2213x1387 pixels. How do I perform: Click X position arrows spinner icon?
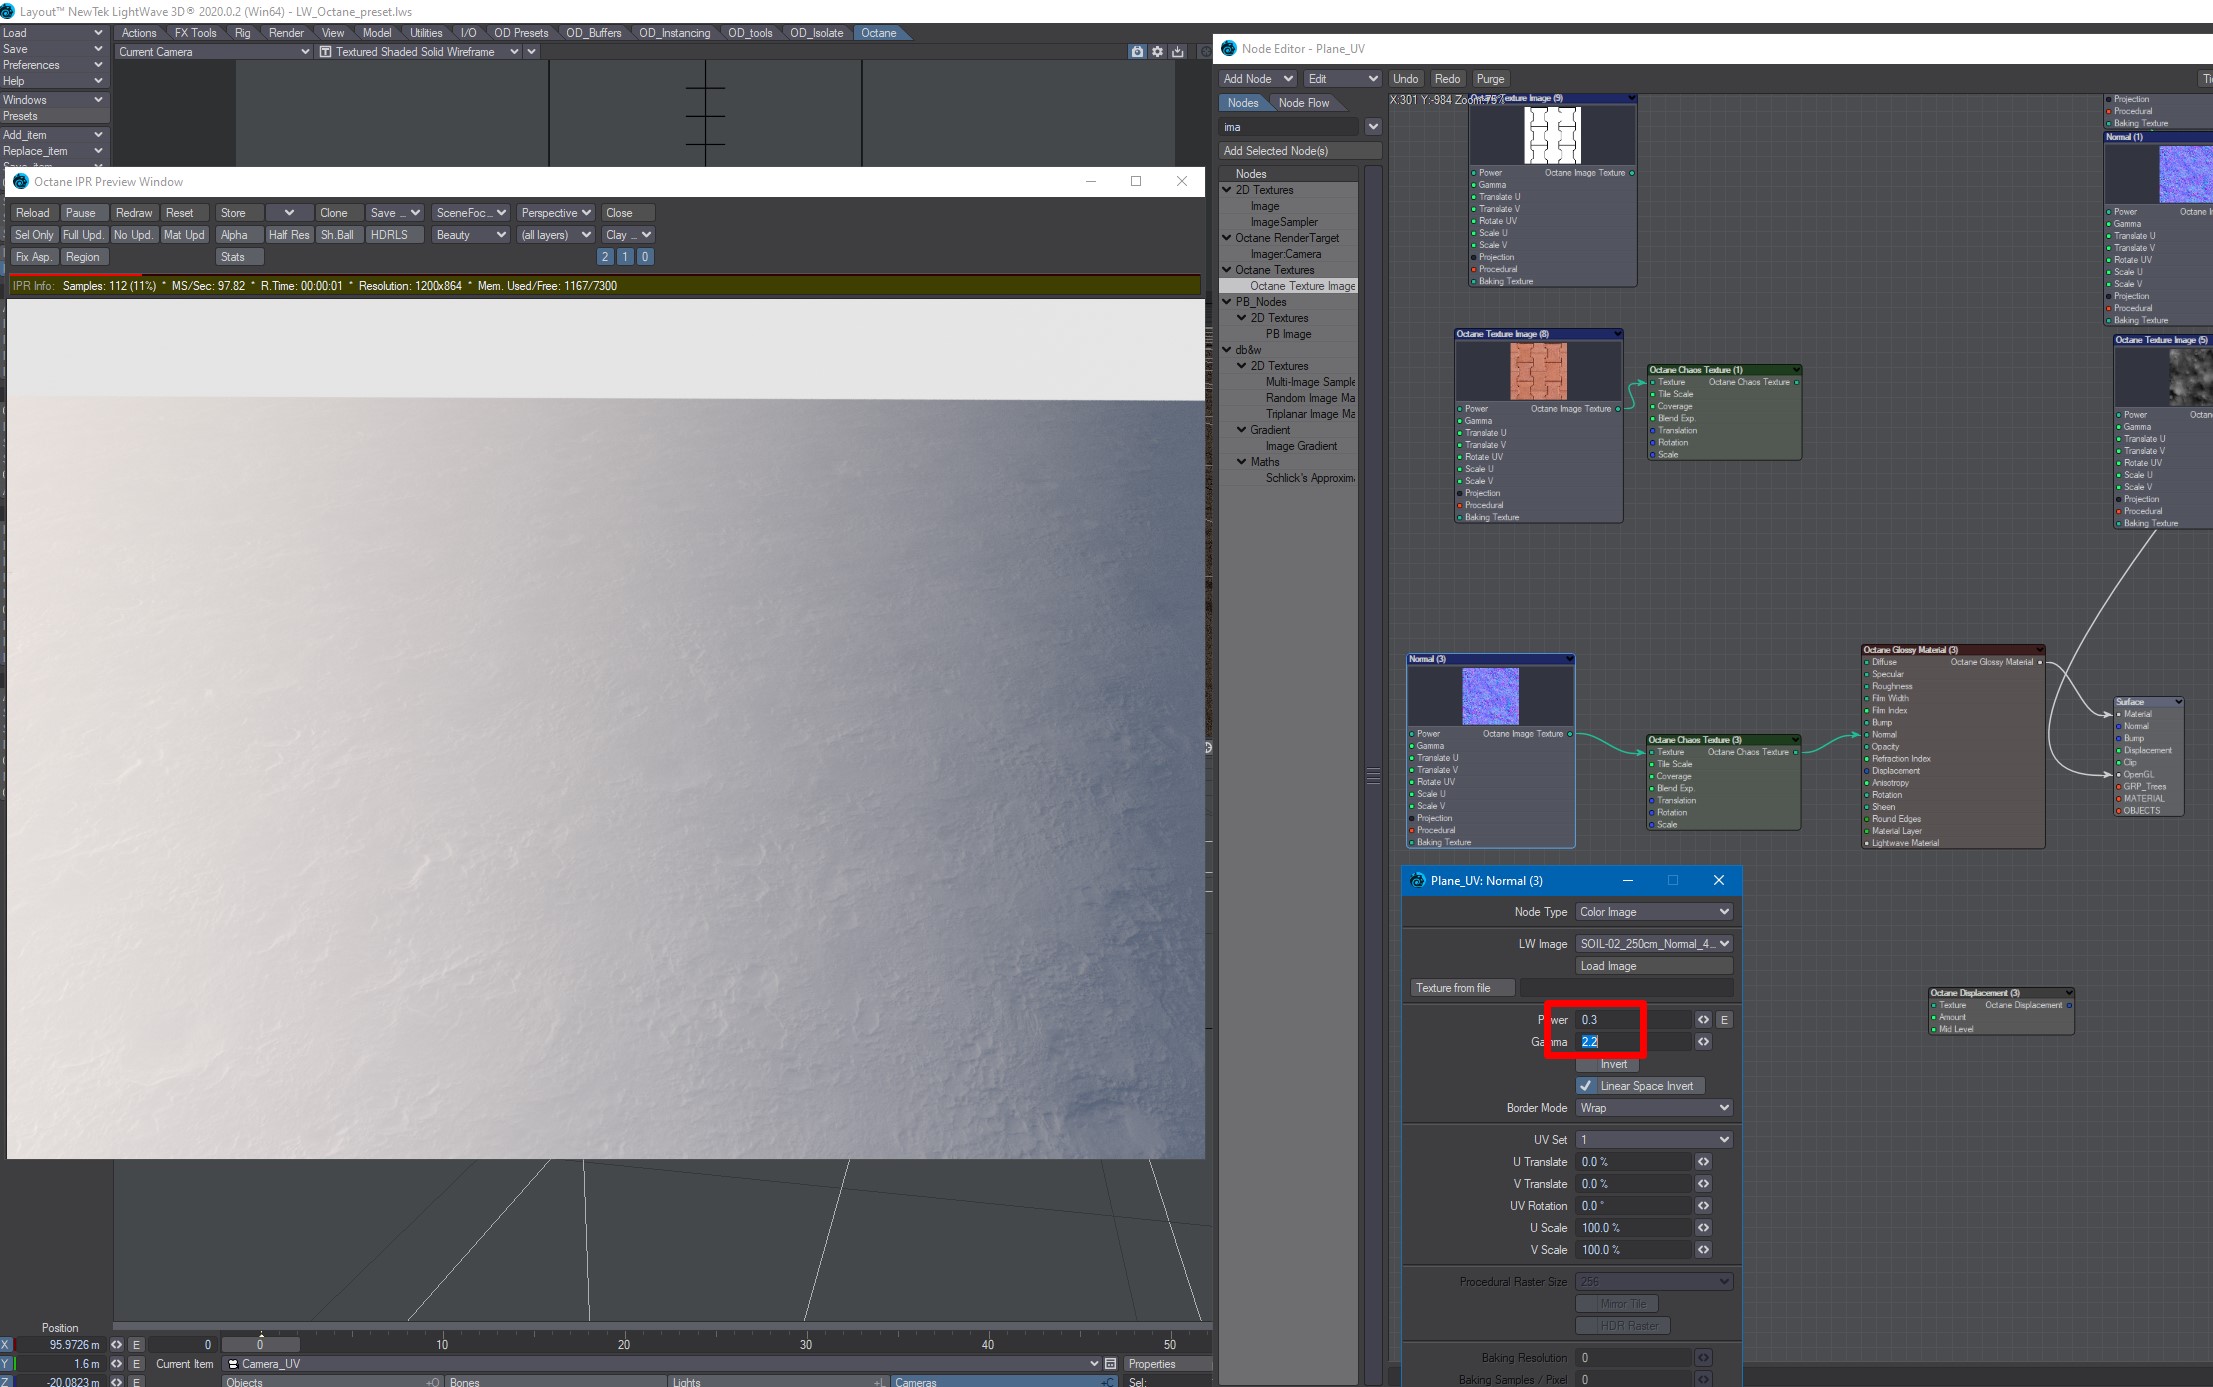click(x=117, y=1345)
